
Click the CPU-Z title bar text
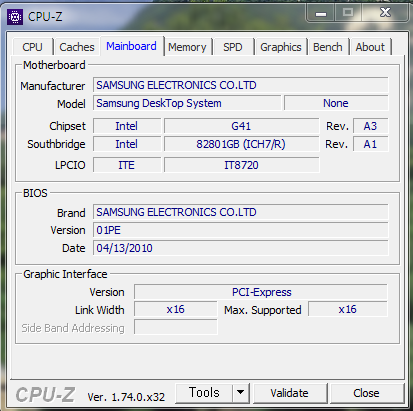(45, 16)
